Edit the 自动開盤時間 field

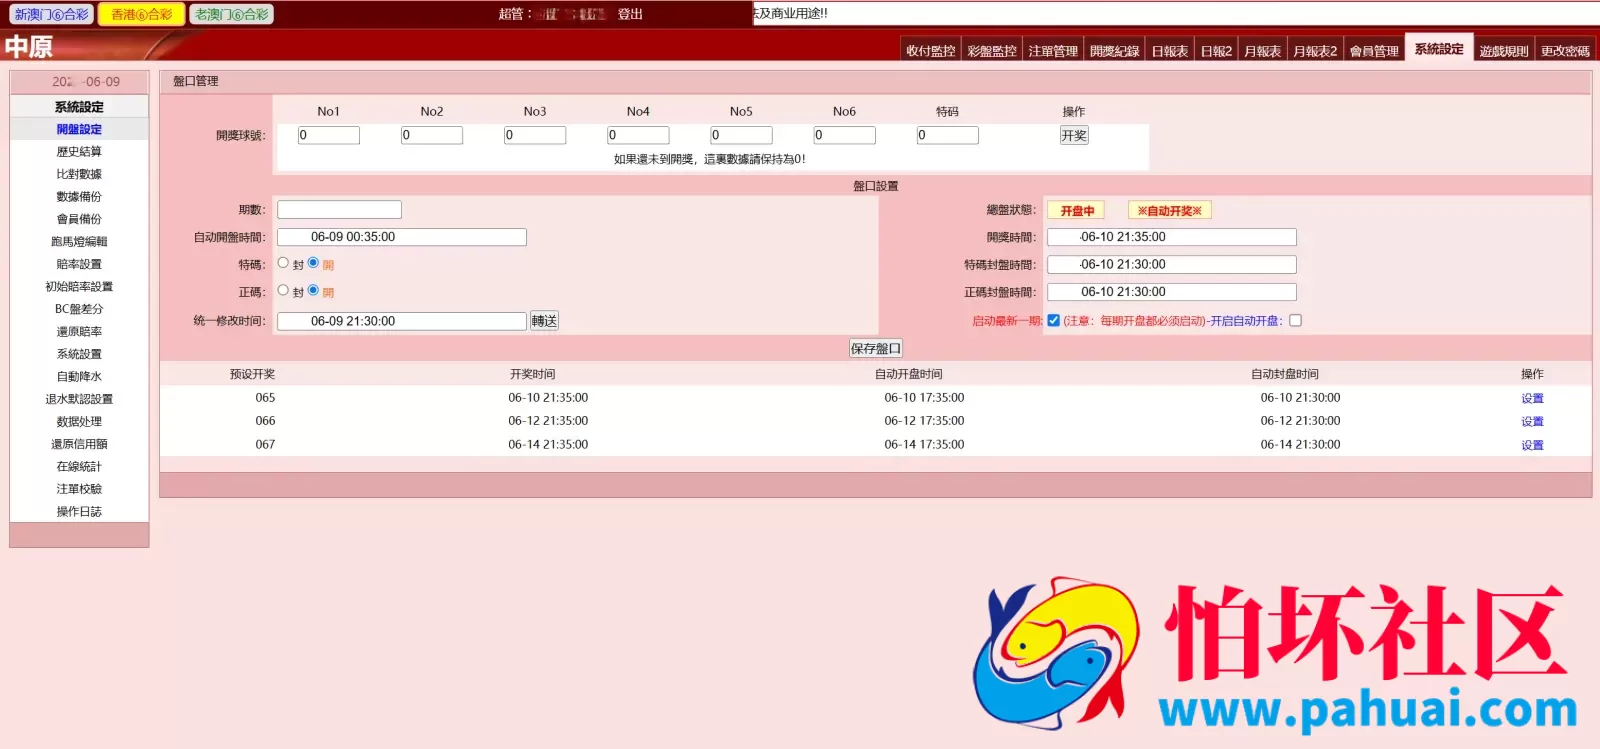click(402, 237)
